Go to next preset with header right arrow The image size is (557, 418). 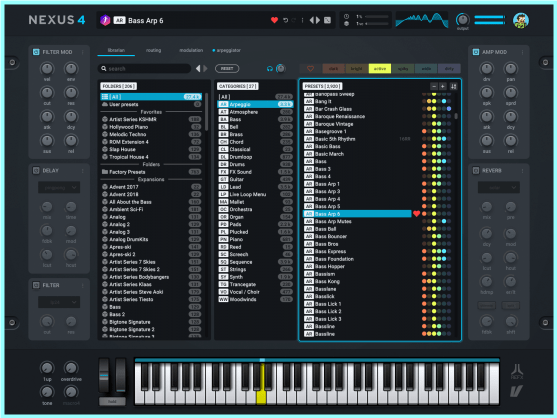click(318, 20)
